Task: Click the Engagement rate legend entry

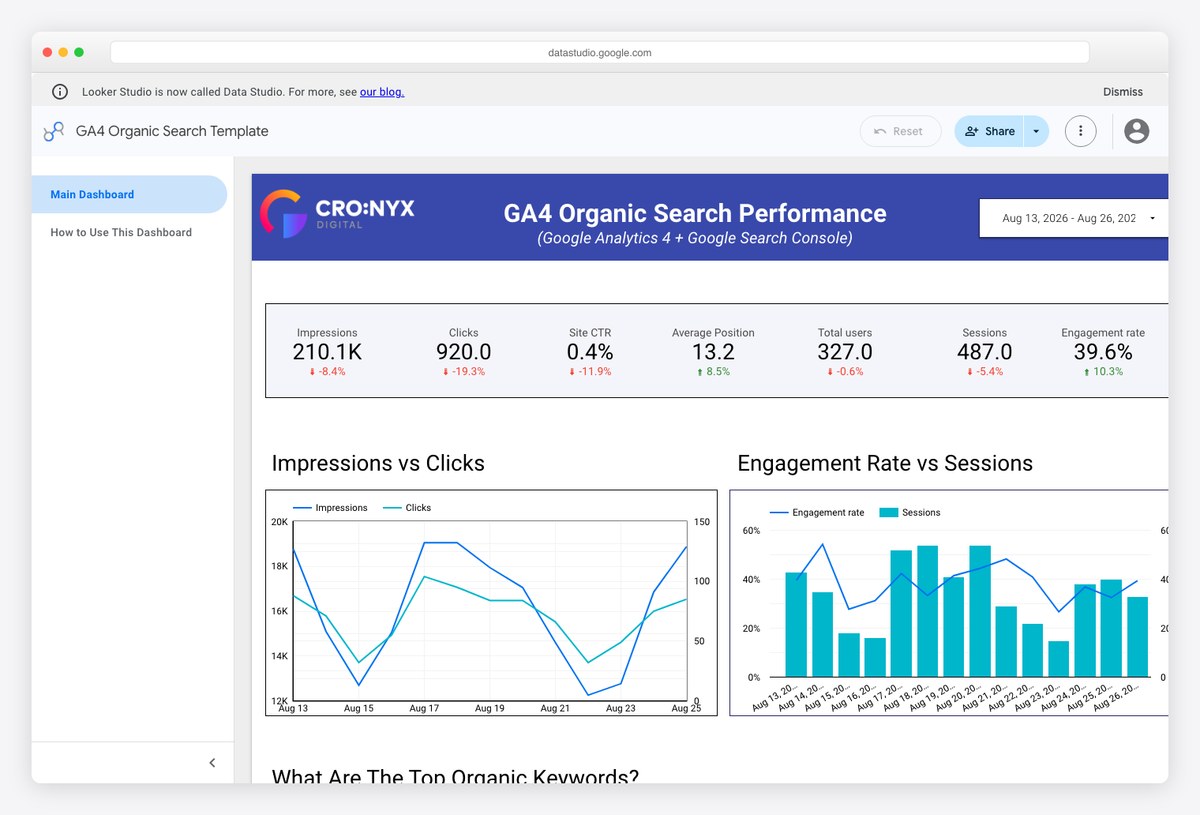Action: (x=816, y=513)
